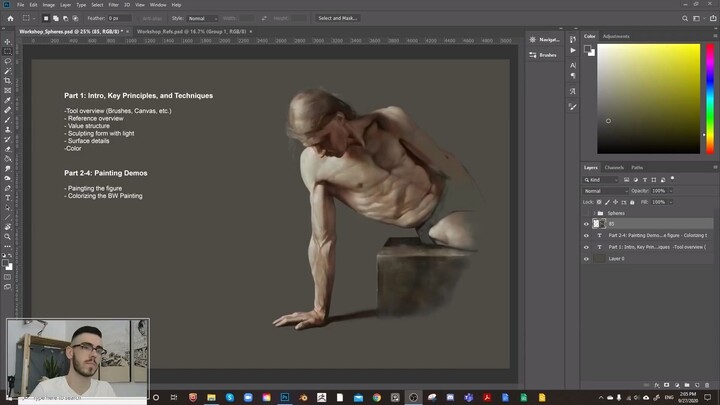Select the Crop tool

7,81
